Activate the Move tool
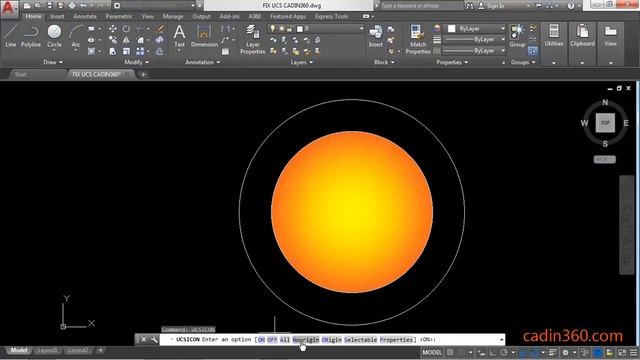 [113, 29]
